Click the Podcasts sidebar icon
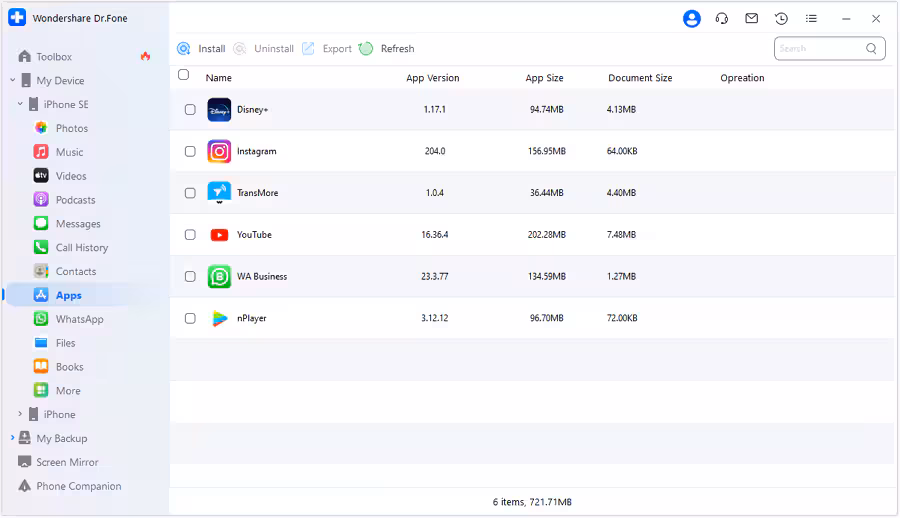Viewport: 900px width, 518px height. click(41, 200)
